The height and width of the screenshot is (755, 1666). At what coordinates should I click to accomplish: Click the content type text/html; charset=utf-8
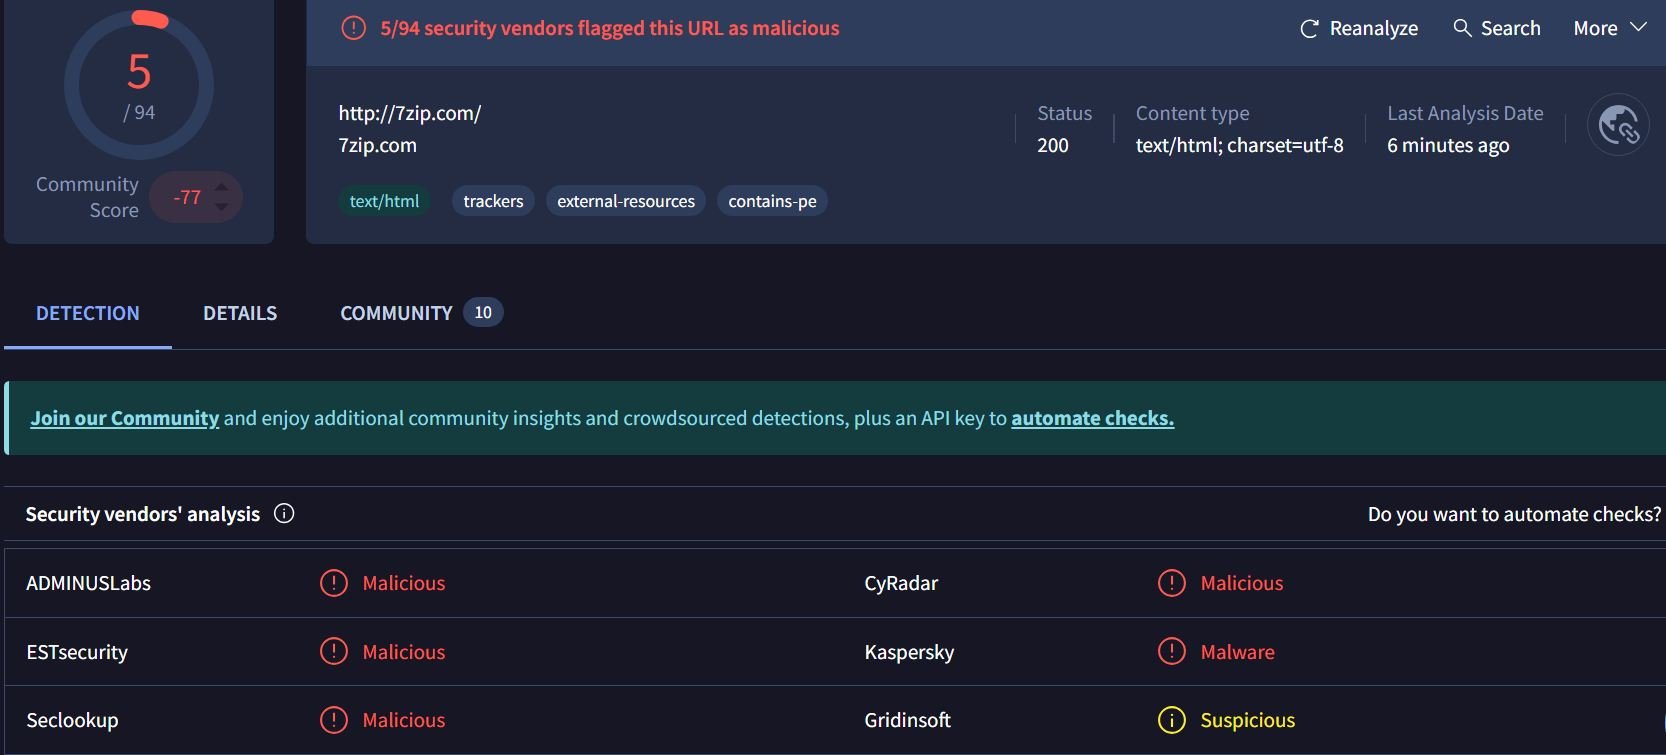pos(1239,145)
